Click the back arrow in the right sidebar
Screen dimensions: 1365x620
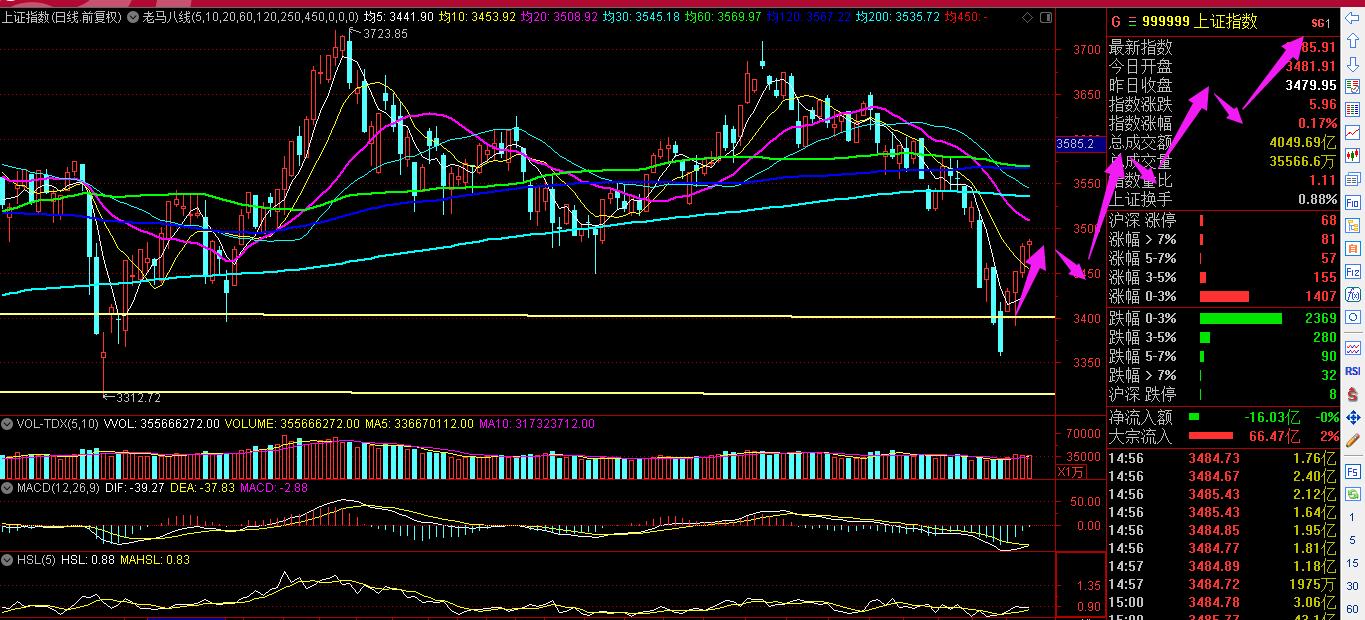(1353, 18)
